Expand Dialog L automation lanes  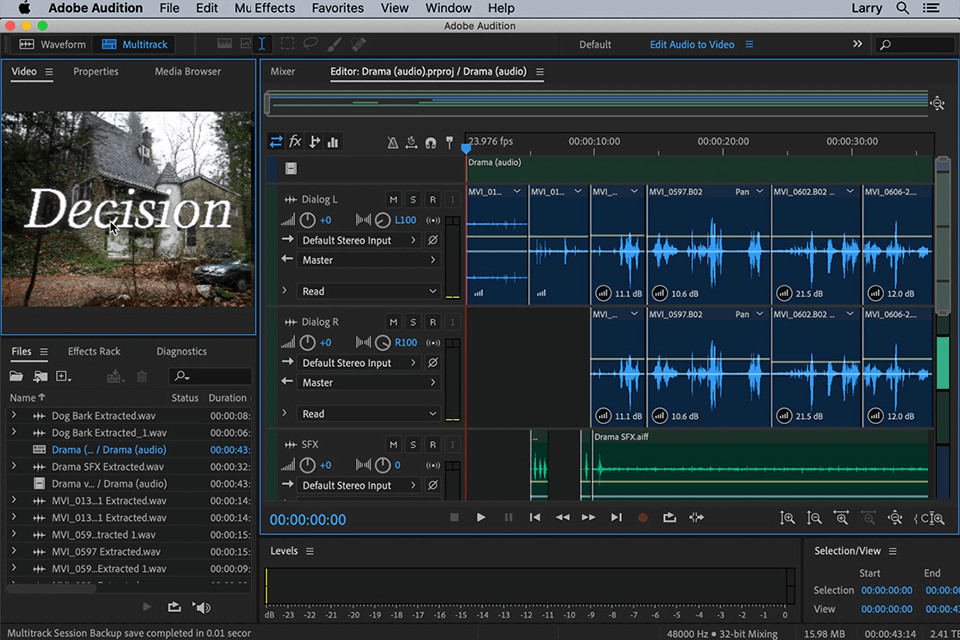[285, 290]
